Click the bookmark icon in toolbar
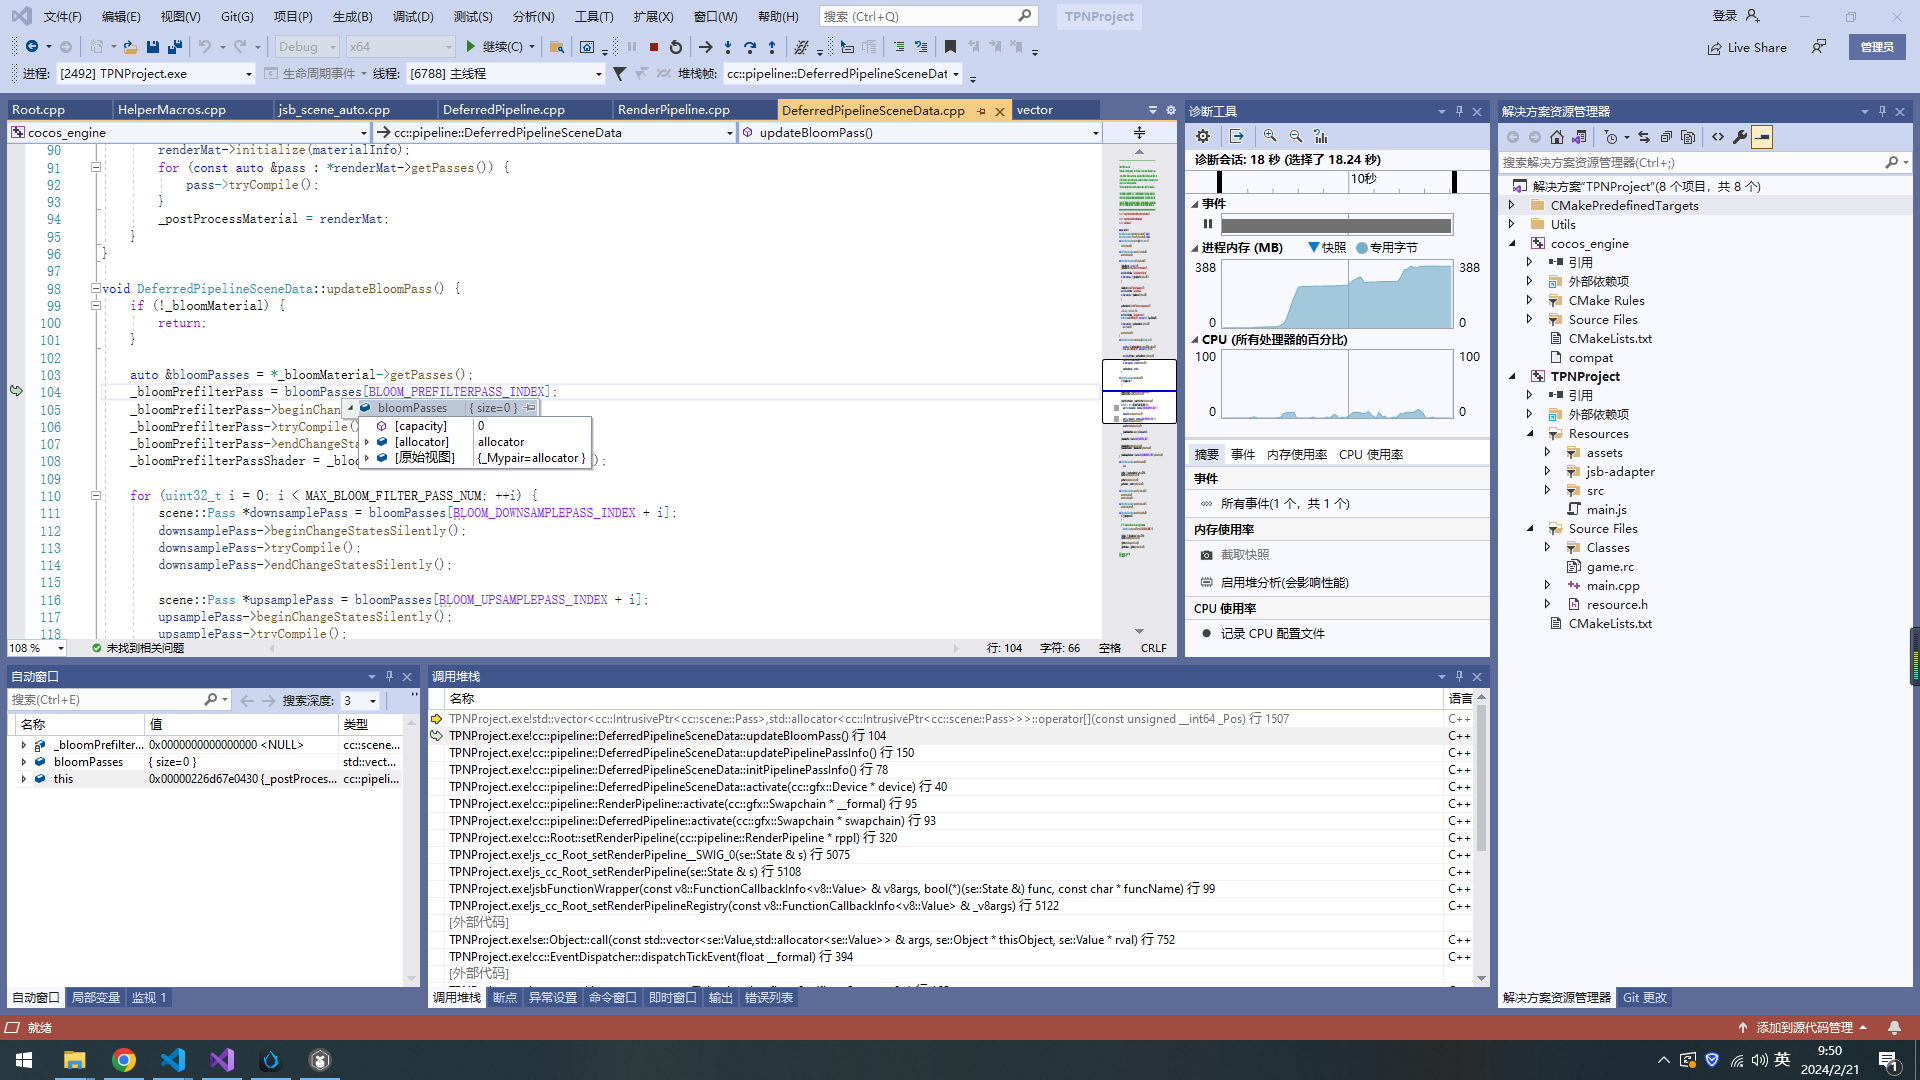1920x1080 pixels. click(x=950, y=47)
